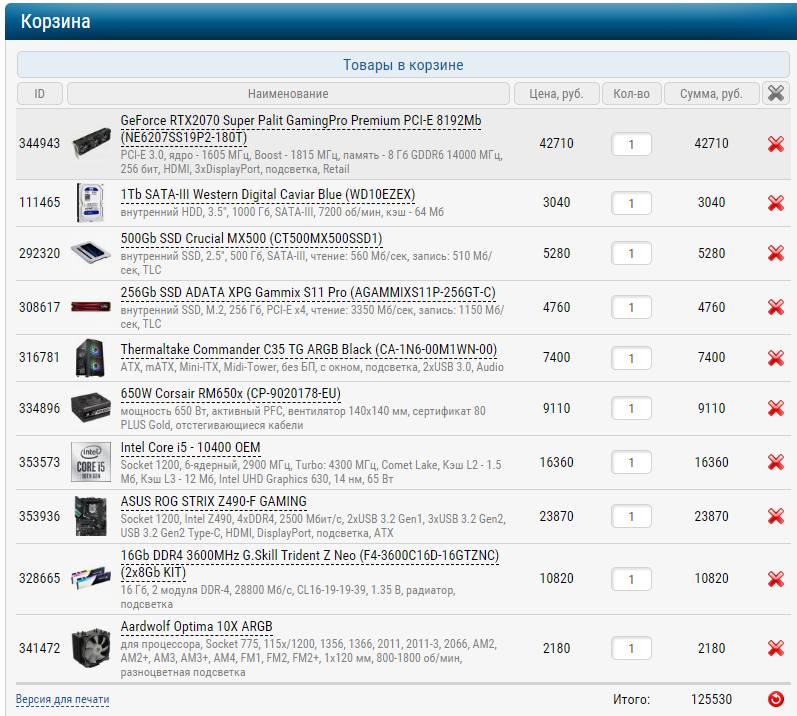The image size is (797, 716).
Task: Click the Товары в корзине banner
Action: coord(403,65)
